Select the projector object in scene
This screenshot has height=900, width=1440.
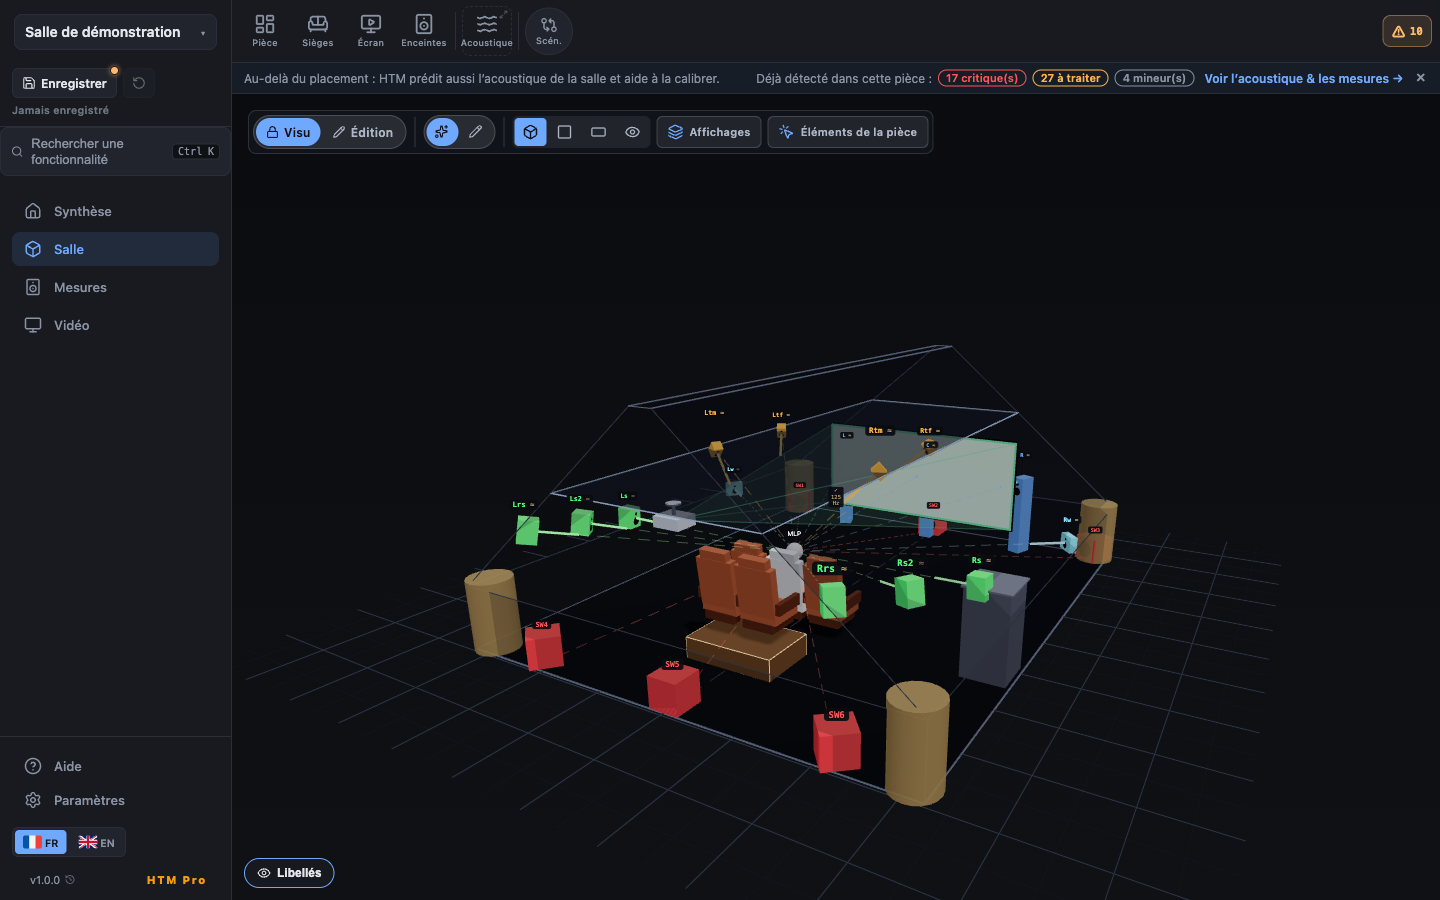click(x=674, y=518)
